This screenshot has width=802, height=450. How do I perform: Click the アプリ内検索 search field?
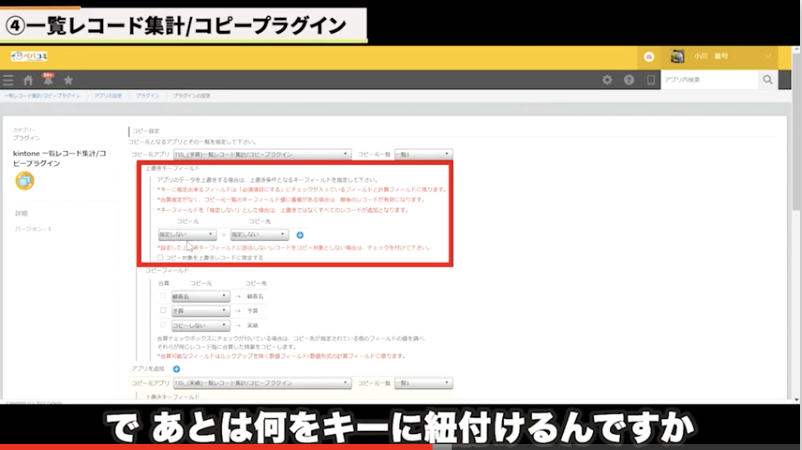tap(708, 80)
